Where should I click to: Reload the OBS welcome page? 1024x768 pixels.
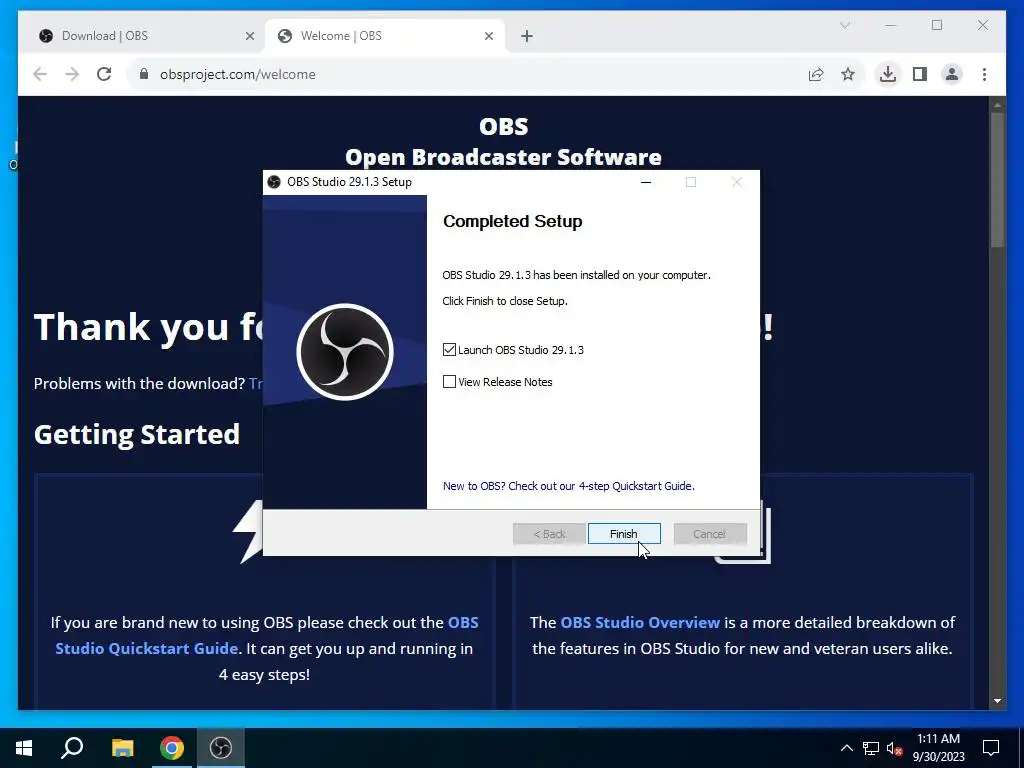pyautogui.click(x=104, y=74)
